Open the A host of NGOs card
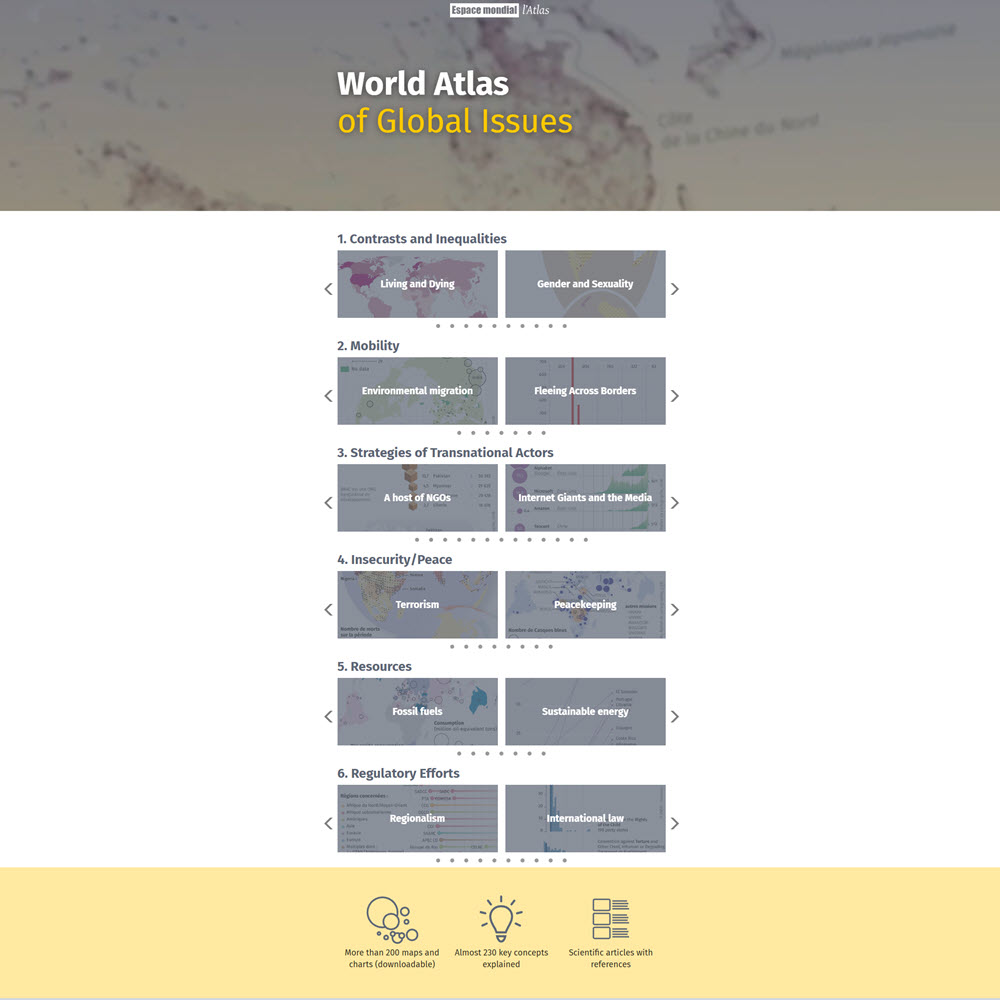Image resolution: width=1000 pixels, height=1000 pixels. click(x=417, y=497)
